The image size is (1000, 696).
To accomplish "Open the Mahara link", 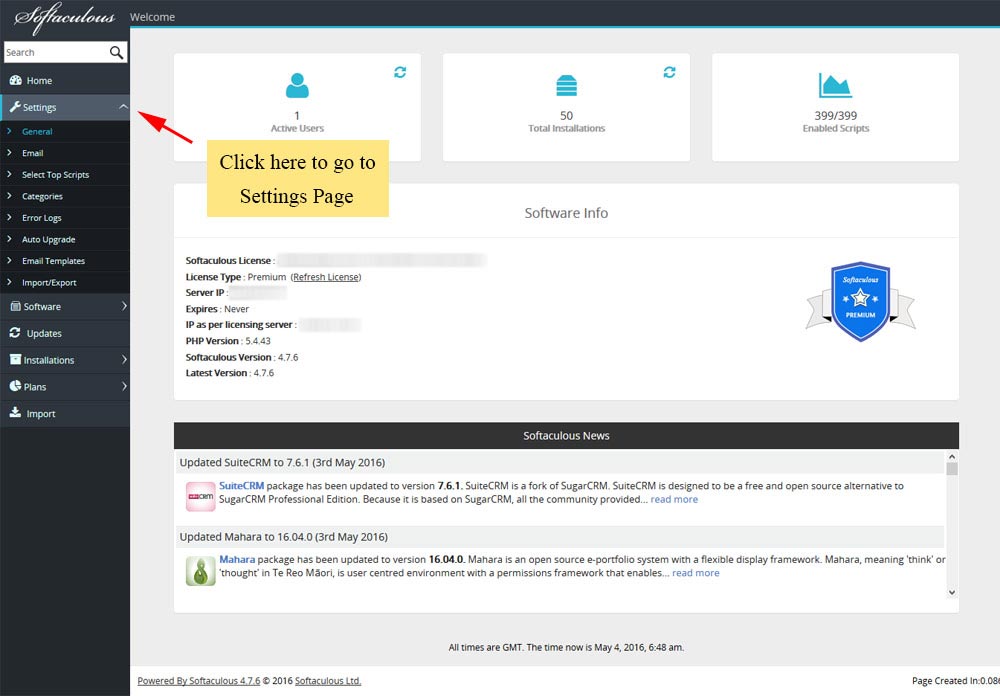I will (237, 559).
